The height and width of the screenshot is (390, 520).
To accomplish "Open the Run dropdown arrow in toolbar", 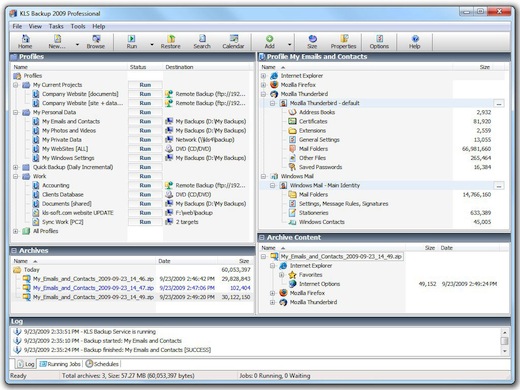I will pyautogui.click(x=152, y=44).
